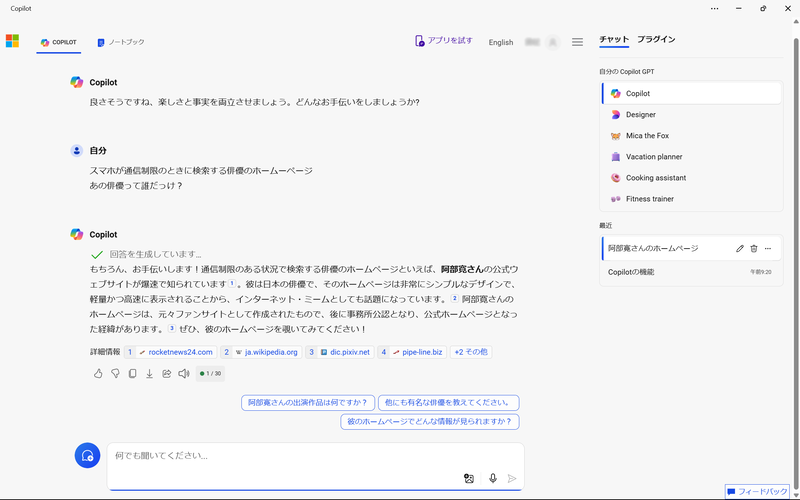Viewport: 800px width, 500px height.
Task: Add an image with image icon
Action: (468, 478)
